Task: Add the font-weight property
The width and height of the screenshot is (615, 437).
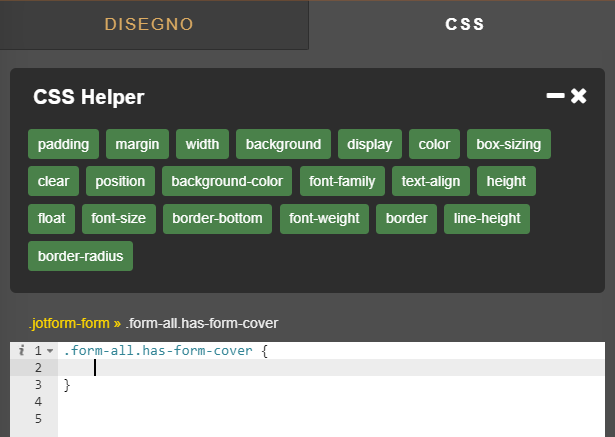Action: pos(326,218)
